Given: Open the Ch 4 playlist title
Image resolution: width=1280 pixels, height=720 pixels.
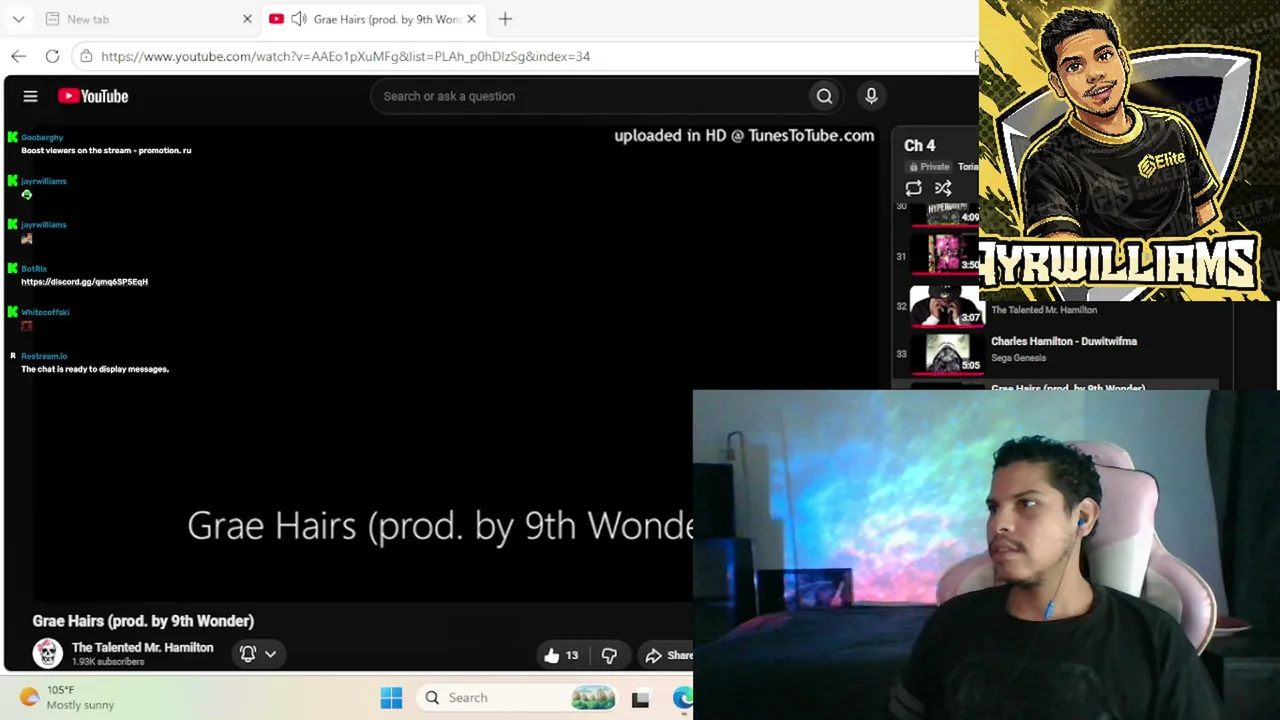Looking at the screenshot, I should pos(920,146).
